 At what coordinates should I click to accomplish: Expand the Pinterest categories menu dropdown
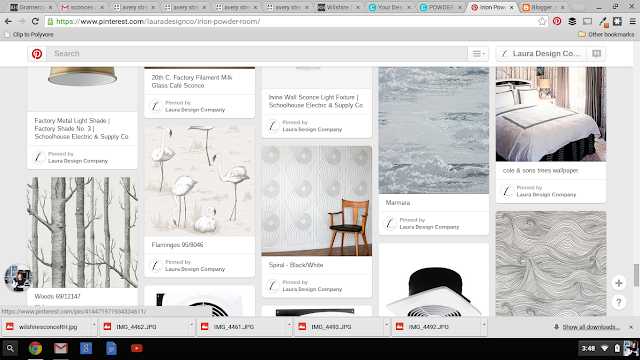pos(478,53)
